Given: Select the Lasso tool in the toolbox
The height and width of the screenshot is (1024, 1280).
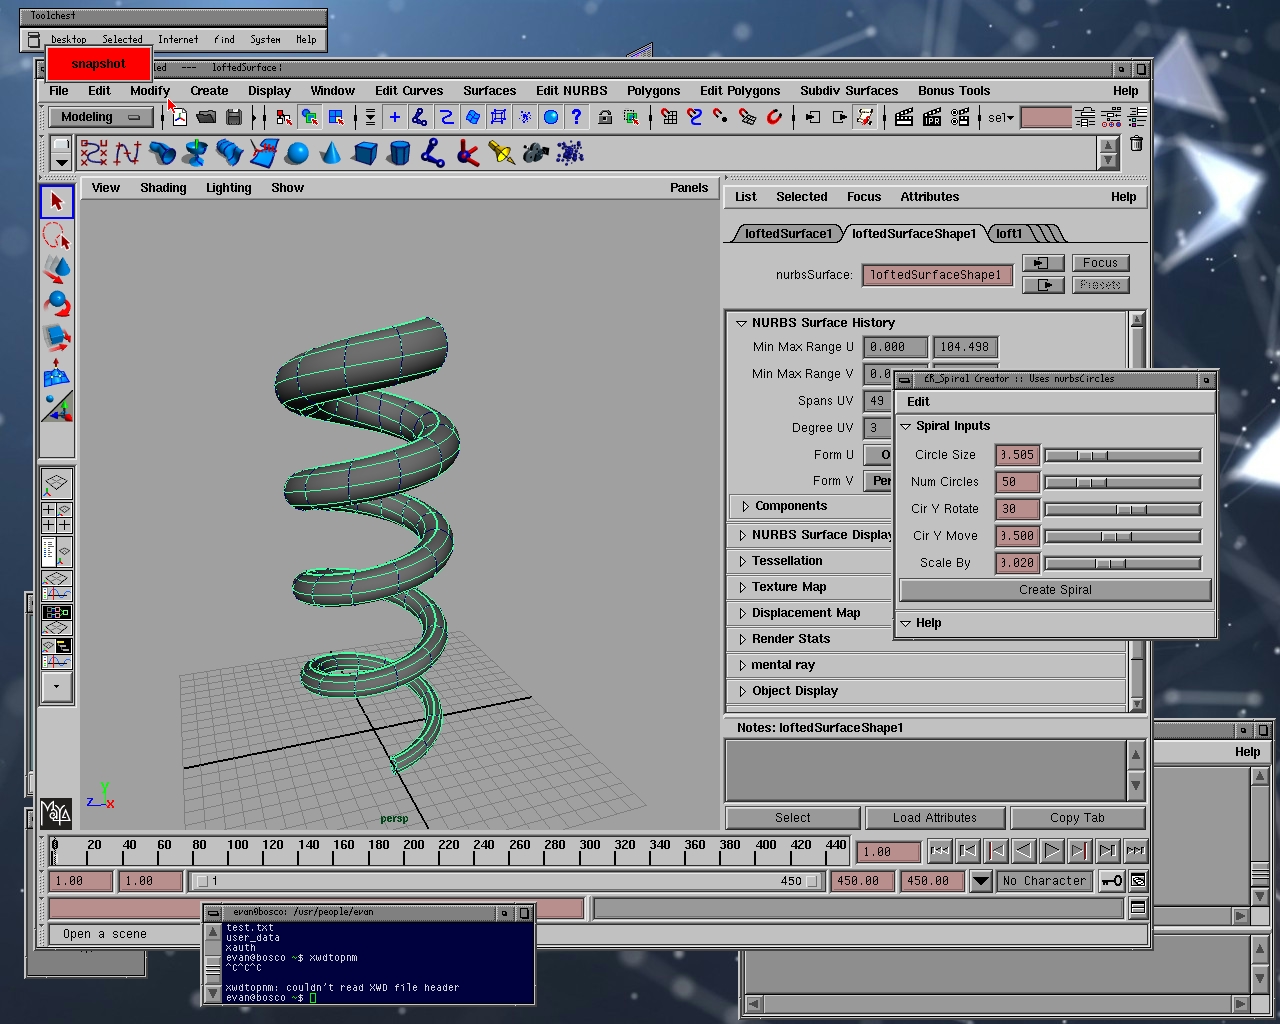Looking at the screenshot, I should tap(56, 236).
